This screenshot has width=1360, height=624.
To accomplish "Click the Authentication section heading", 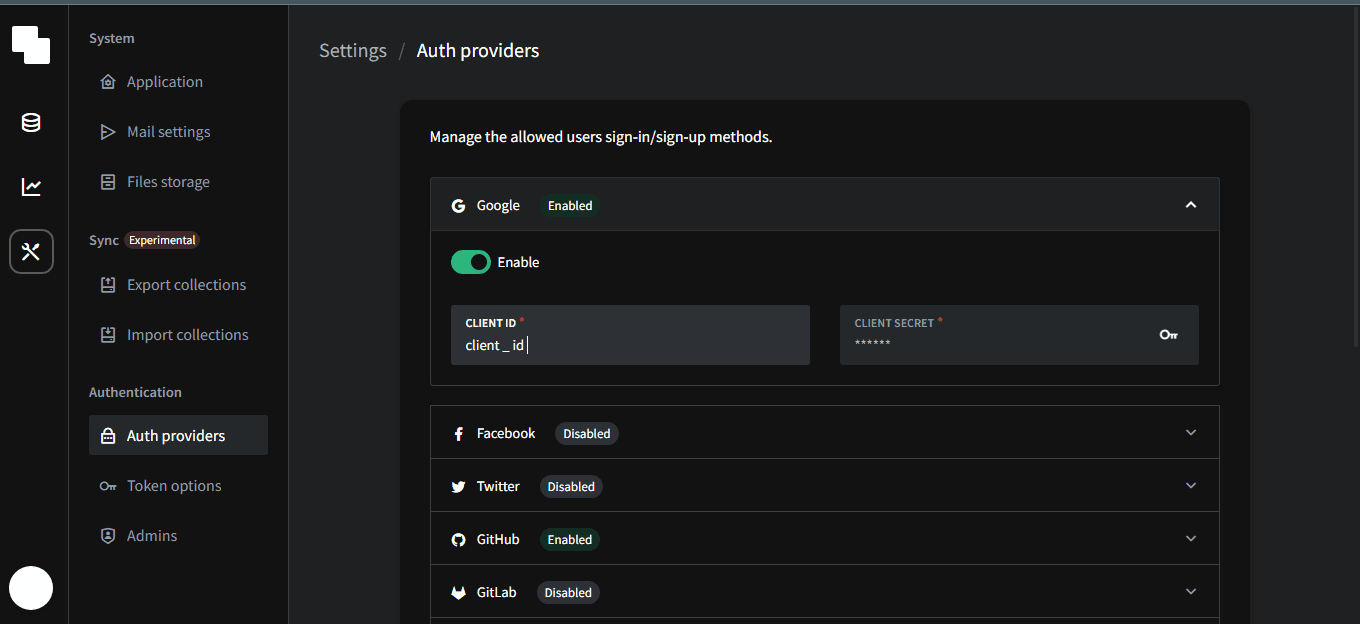I will (x=135, y=392).
